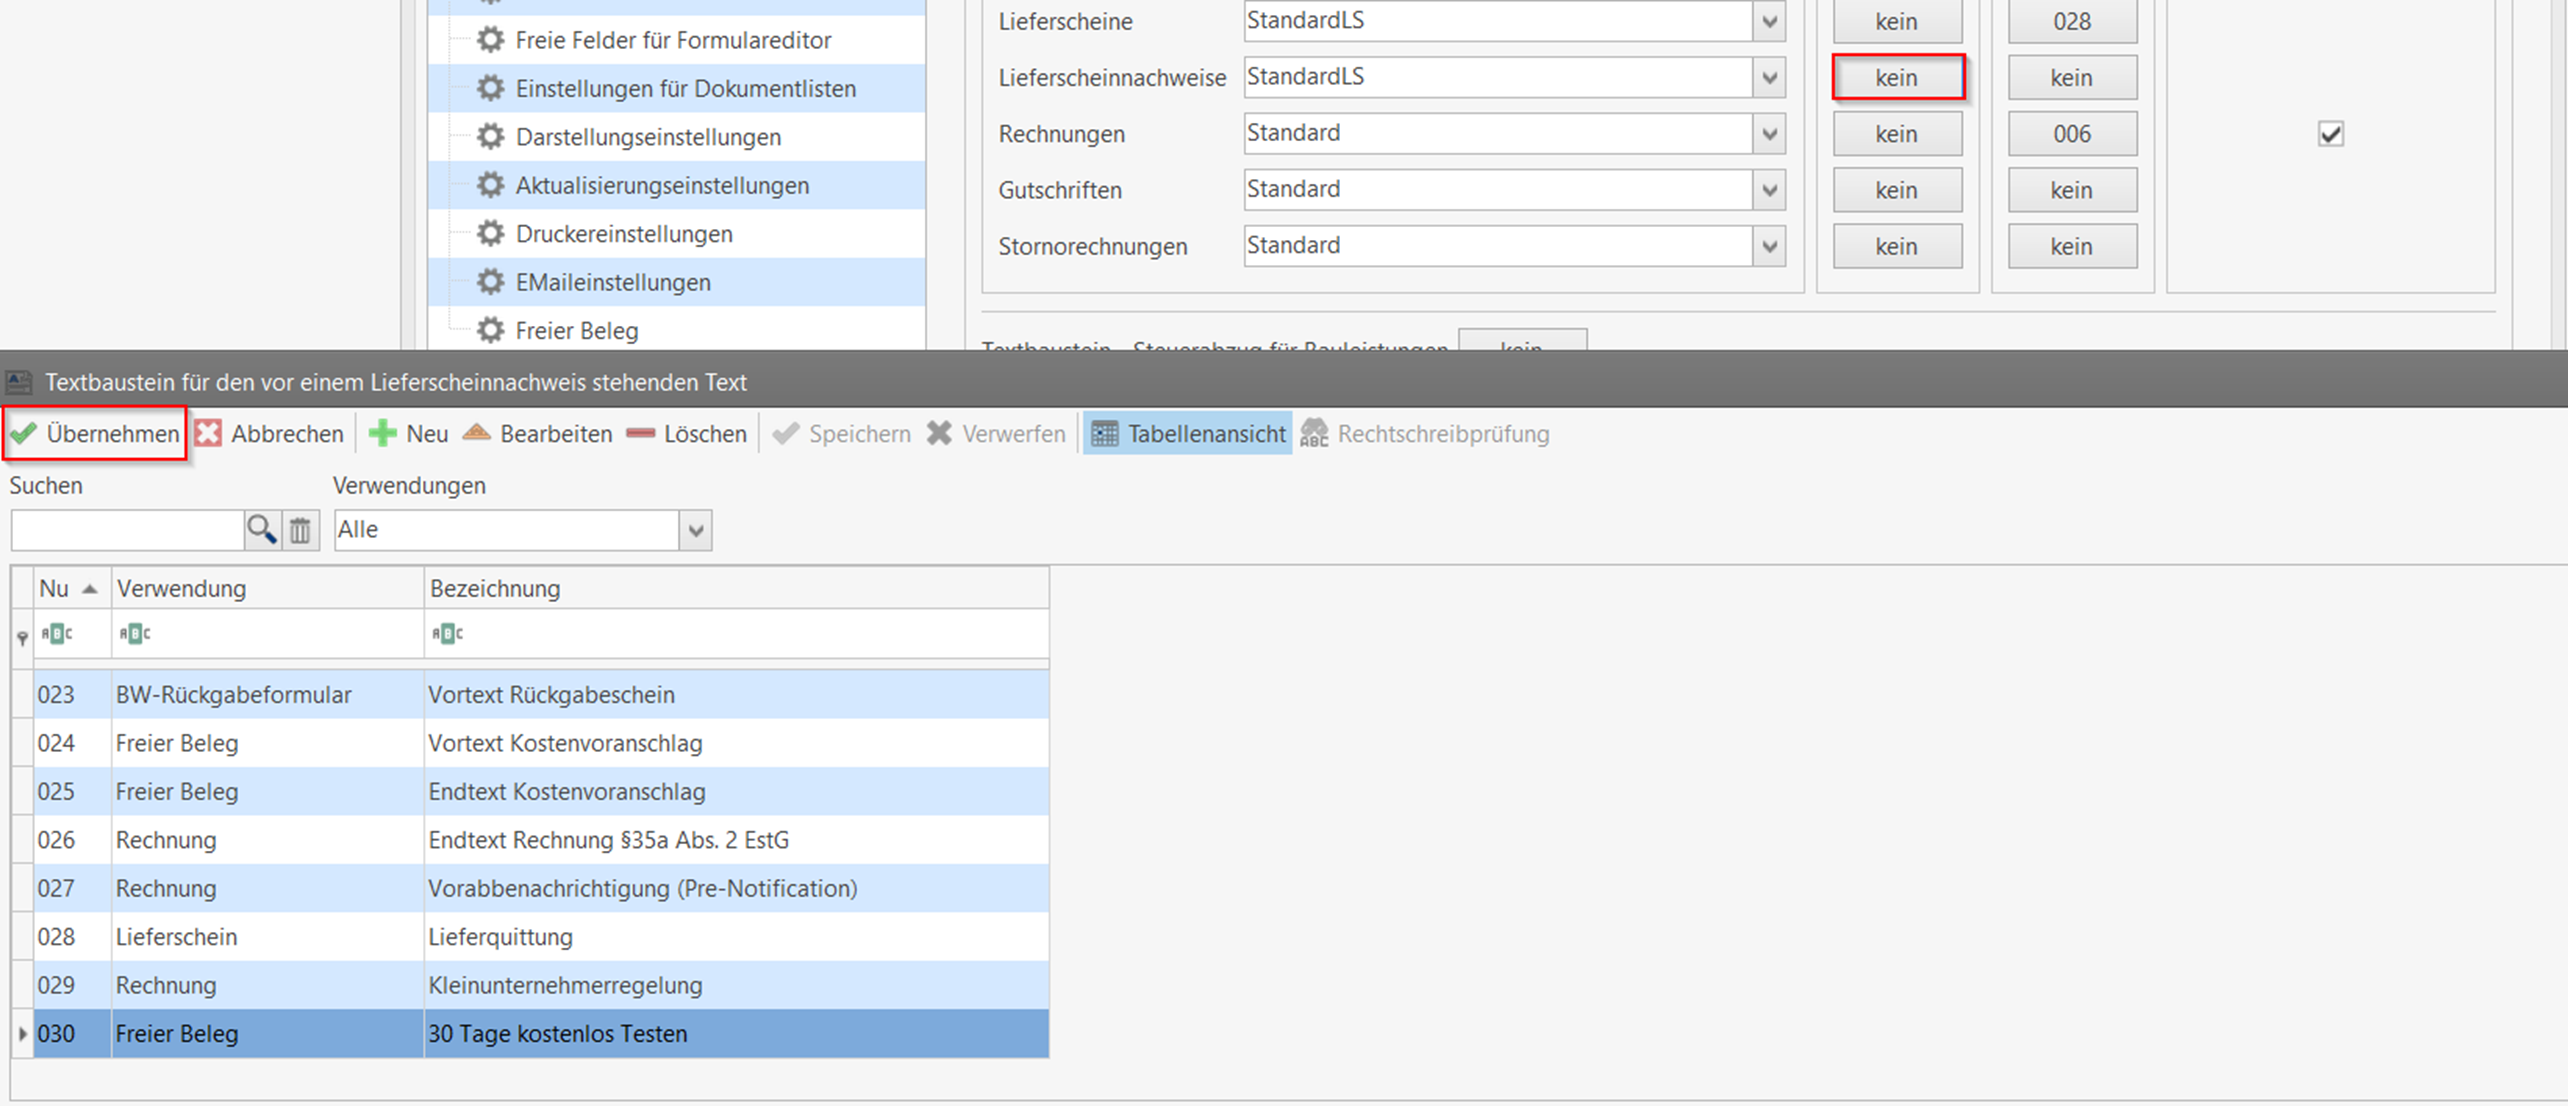The width and height of the screenshot is (2568, 1106).
Task: Click the red minus Löschen icon
Action: point(641,433)
